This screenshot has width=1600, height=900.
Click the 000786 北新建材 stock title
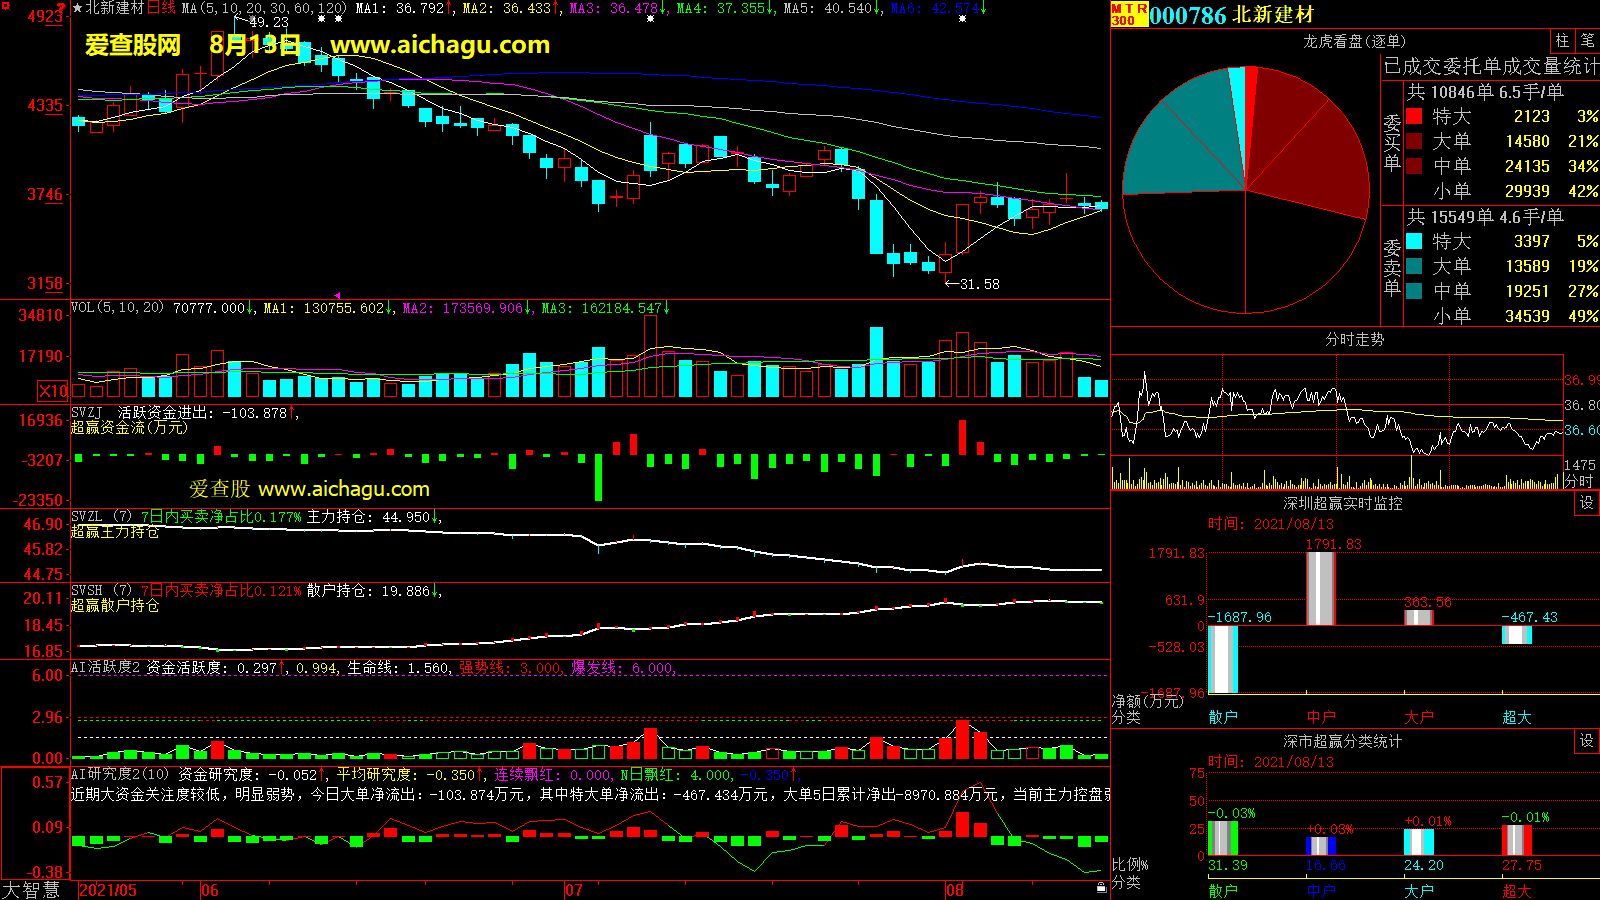[x=1232, y=15]
